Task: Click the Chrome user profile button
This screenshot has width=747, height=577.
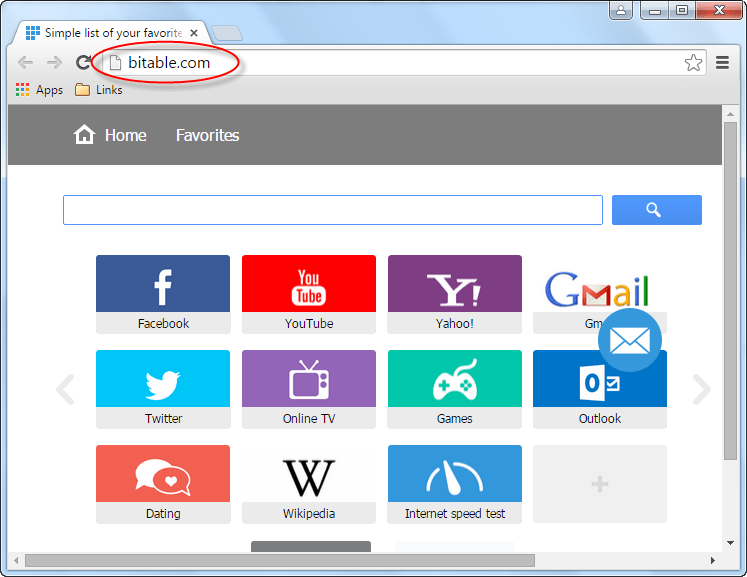Action: click(621, 10)
